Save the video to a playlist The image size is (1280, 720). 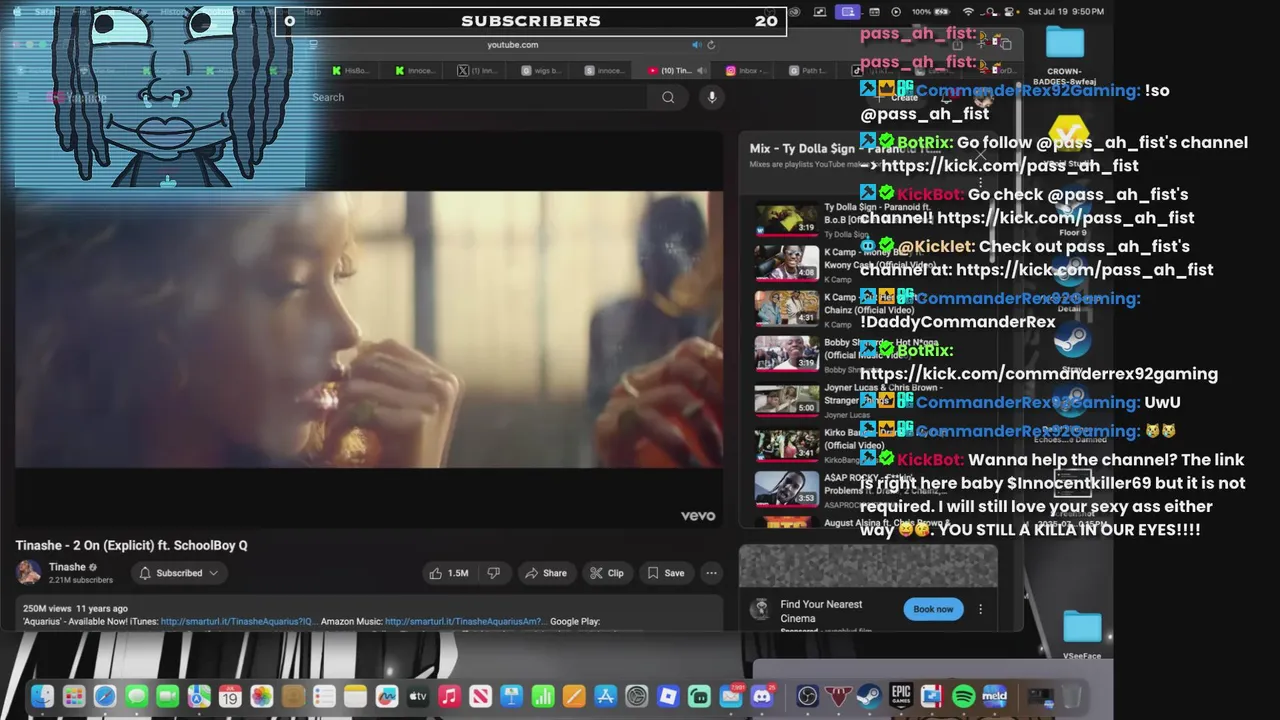coord(665,573)
